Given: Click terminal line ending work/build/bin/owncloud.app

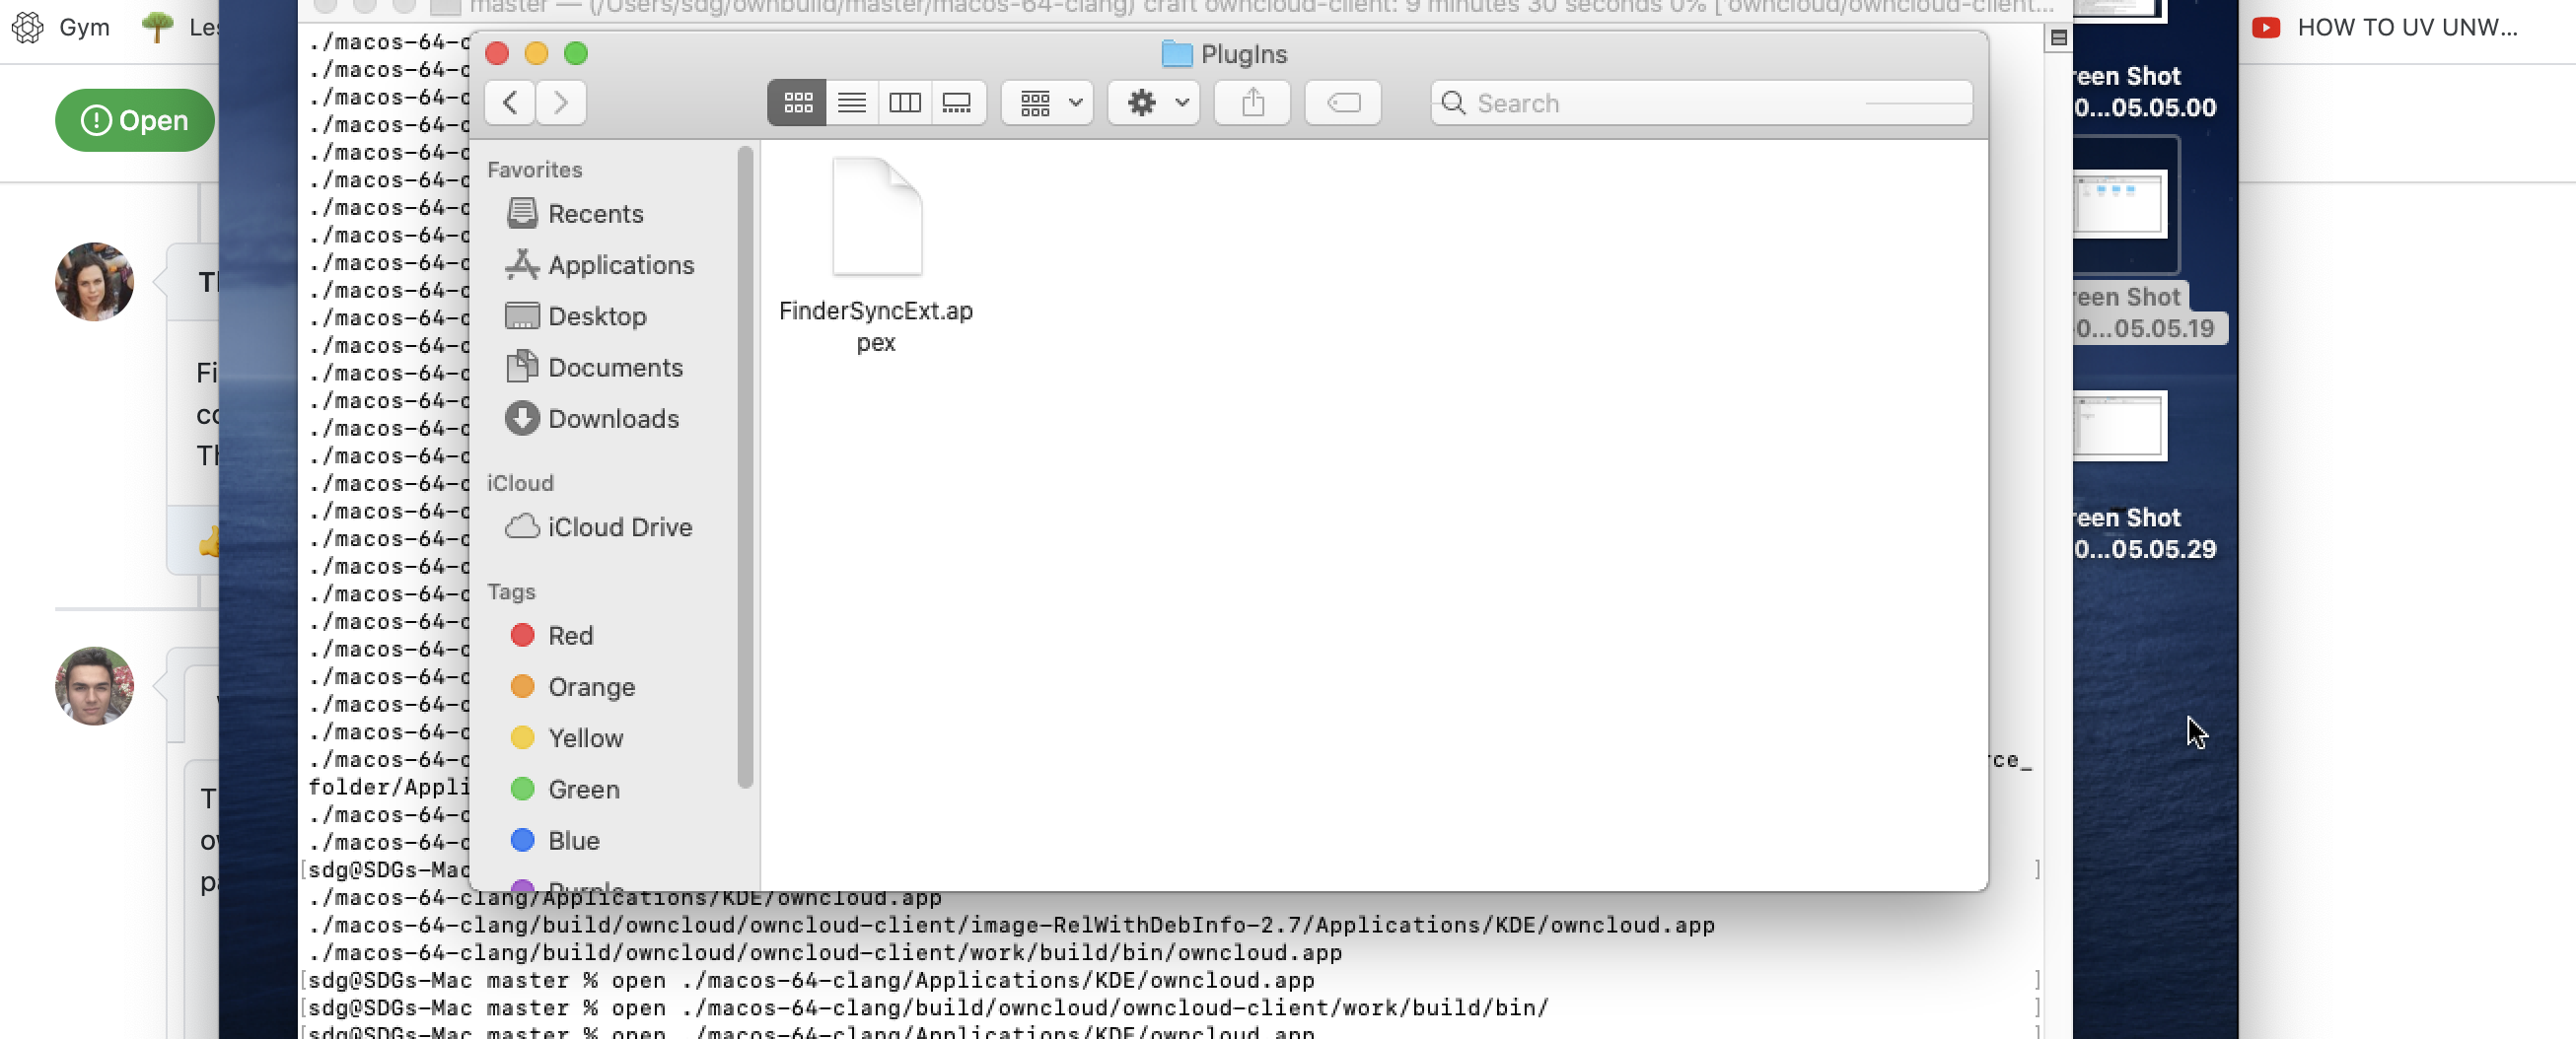Looking at the screenshot, I should [x=824, y=953].
